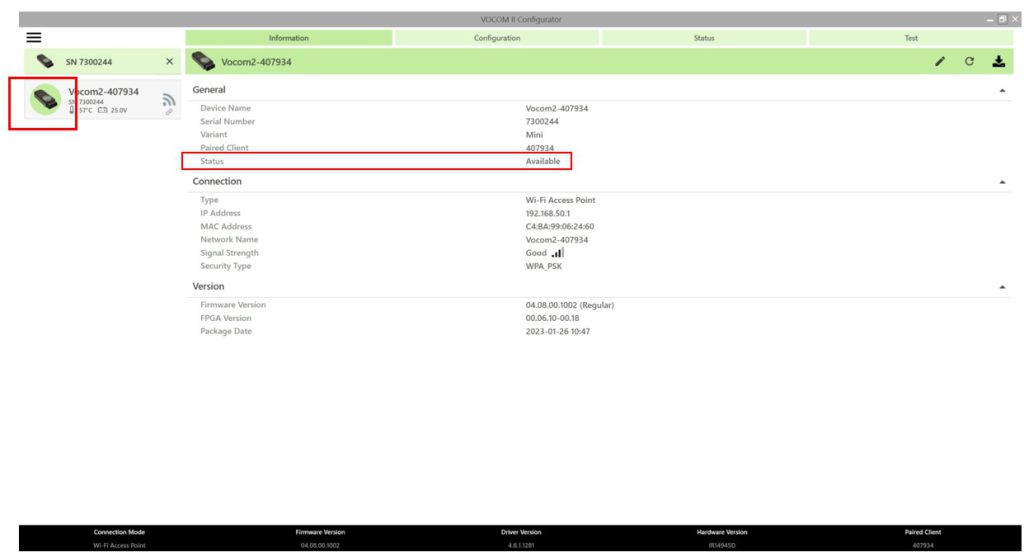Click the Wi-Fi signal icon on device card
The image size is (1024, 557).
click(x=168, y=99)
